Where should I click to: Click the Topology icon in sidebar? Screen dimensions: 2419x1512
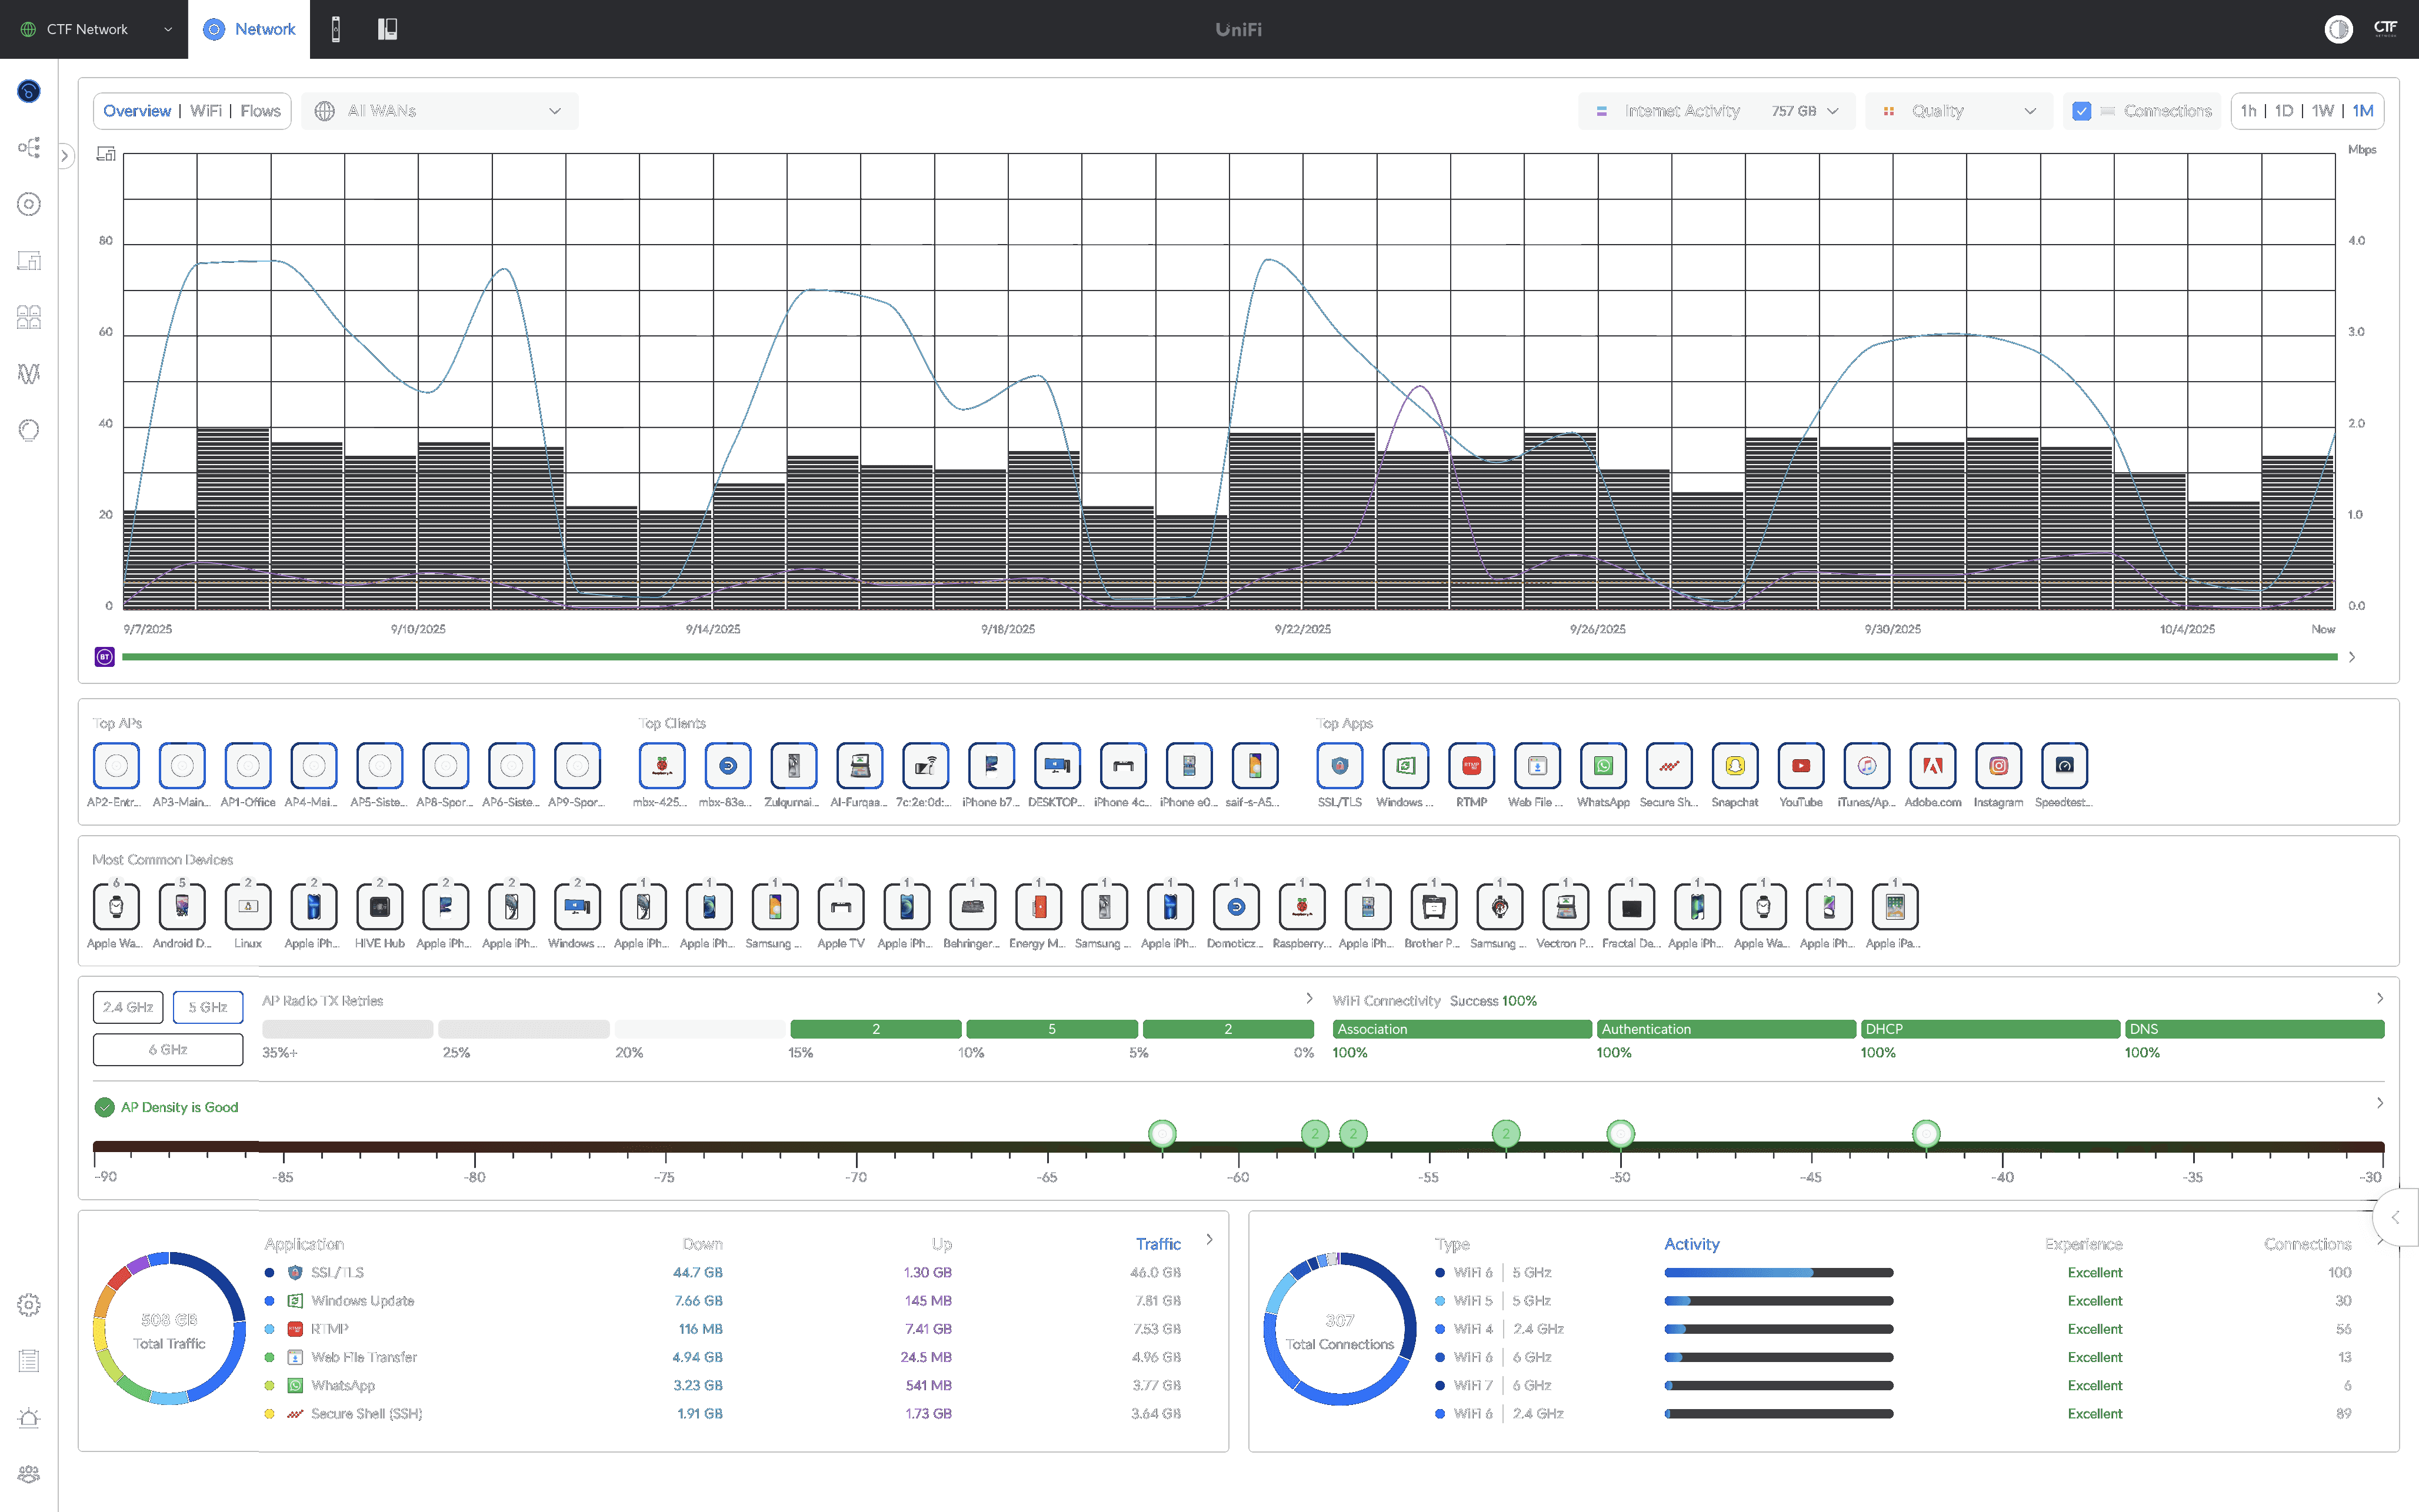tap(29, 148)
